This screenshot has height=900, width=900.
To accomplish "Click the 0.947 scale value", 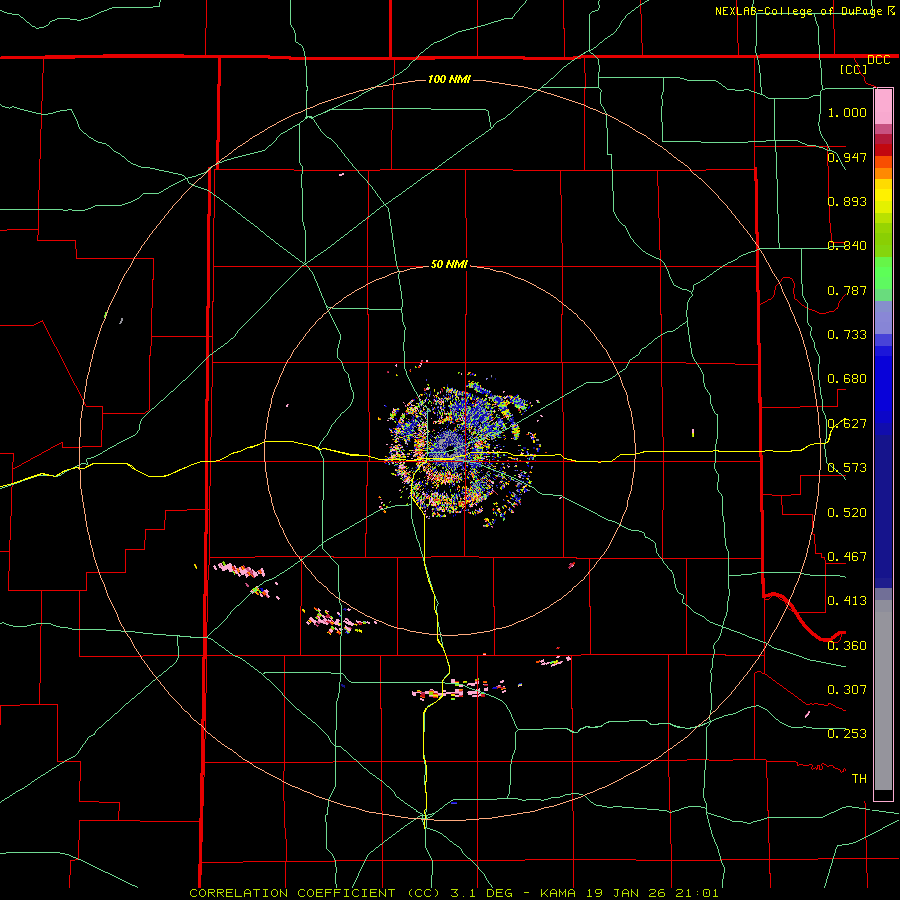I will click(847, 157).
